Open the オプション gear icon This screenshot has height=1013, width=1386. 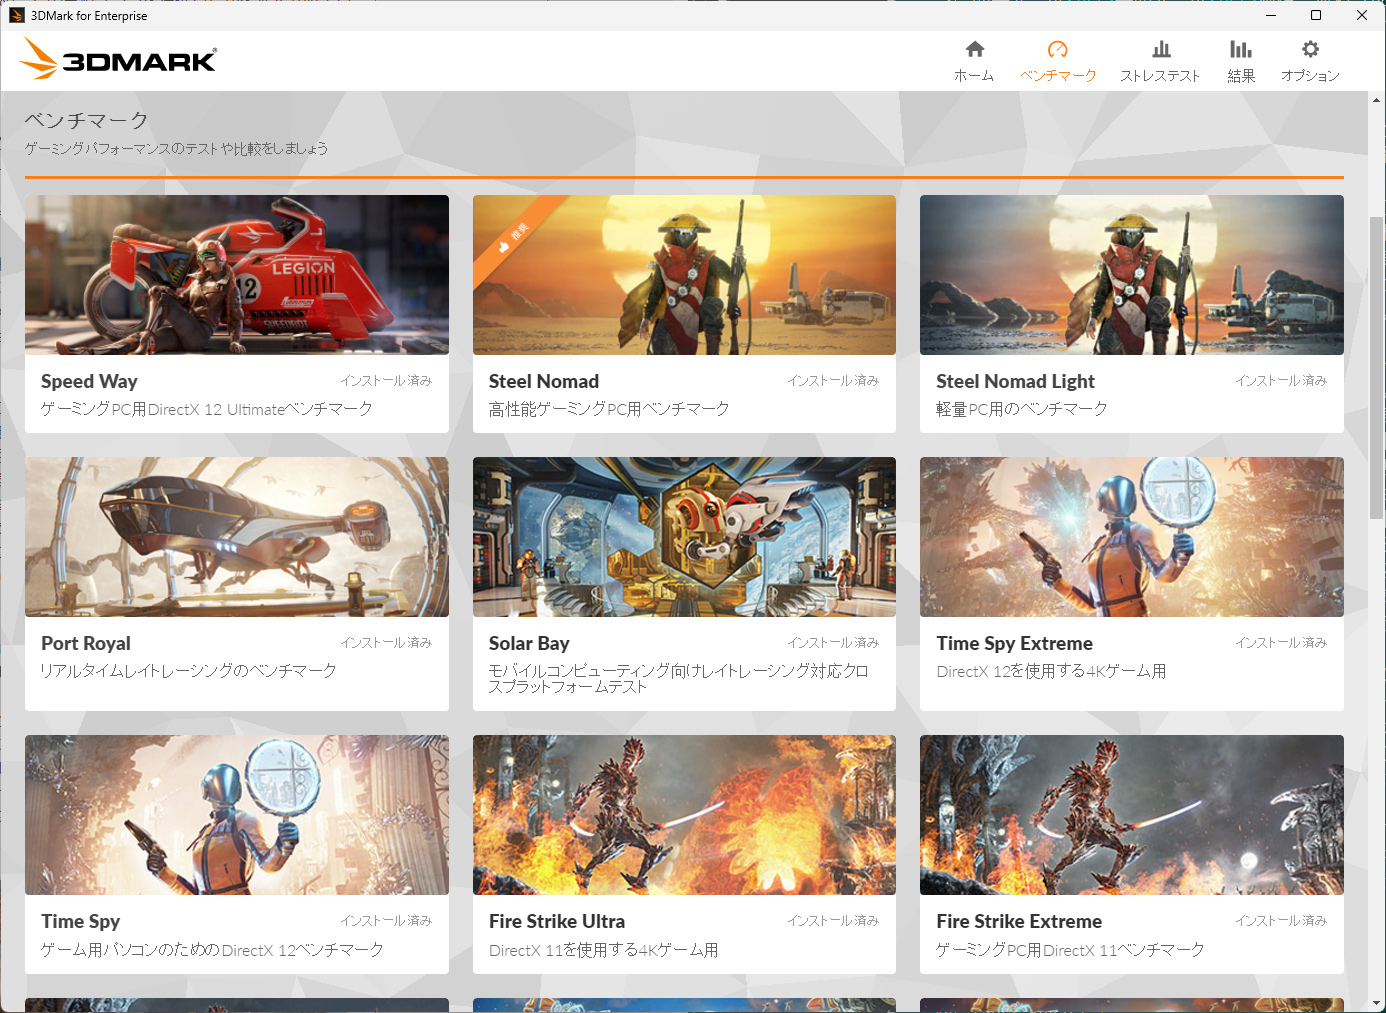coord(1310,50)
